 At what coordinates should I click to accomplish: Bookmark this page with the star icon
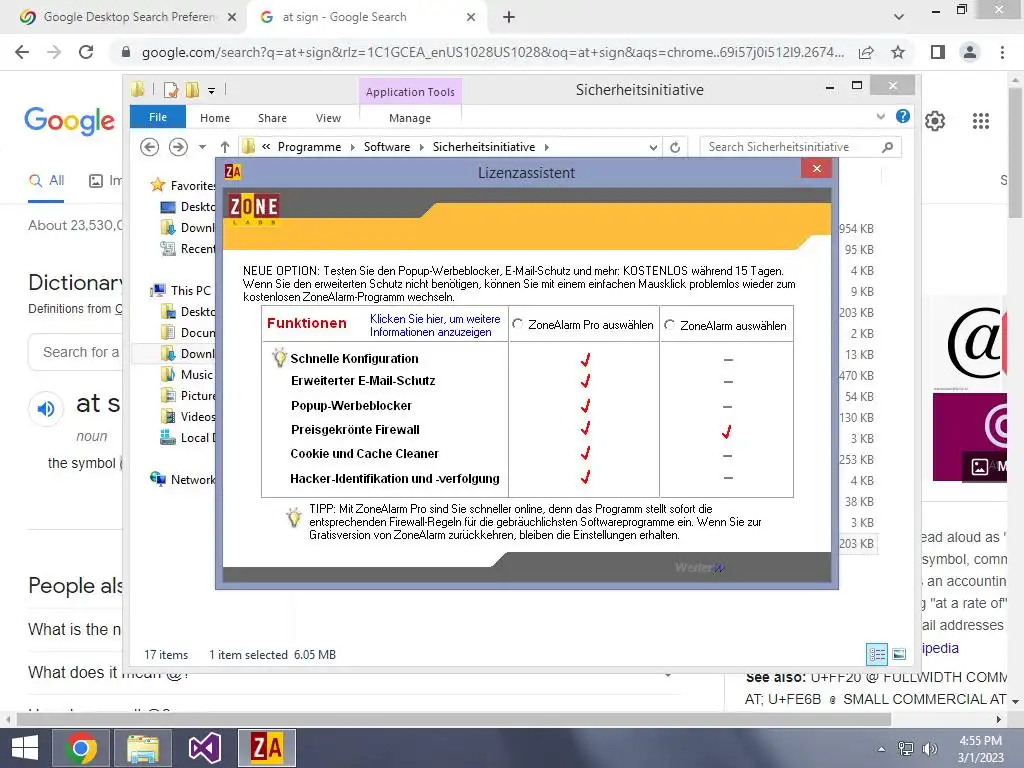[x=898, y=52]
